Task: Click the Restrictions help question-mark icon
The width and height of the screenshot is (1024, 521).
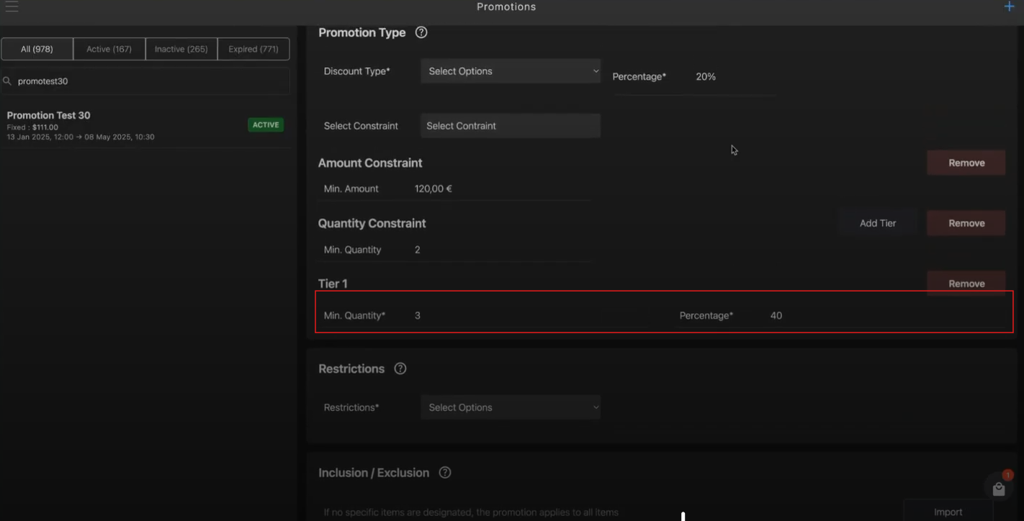Action: (x=400, y=368)
